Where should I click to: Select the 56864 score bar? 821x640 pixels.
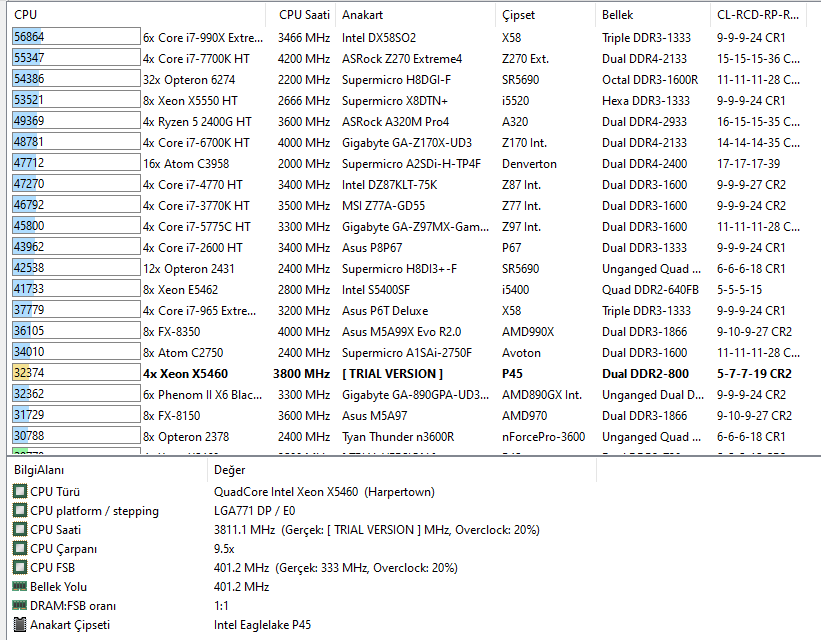pyautogui.click(x=76, y=37)
